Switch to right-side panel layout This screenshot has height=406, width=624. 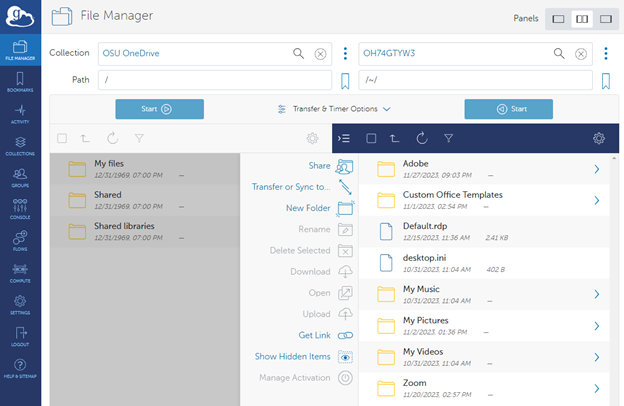pyautogui.click(x=606, y=19)
